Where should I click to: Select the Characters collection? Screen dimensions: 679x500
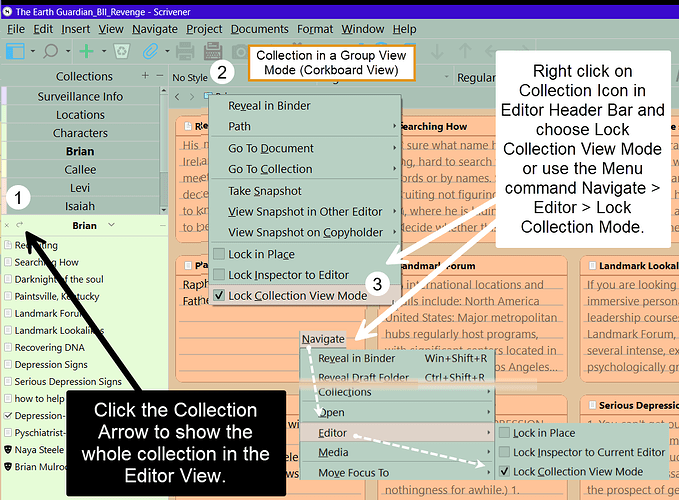pyautogui.click(x=80, y=133)
